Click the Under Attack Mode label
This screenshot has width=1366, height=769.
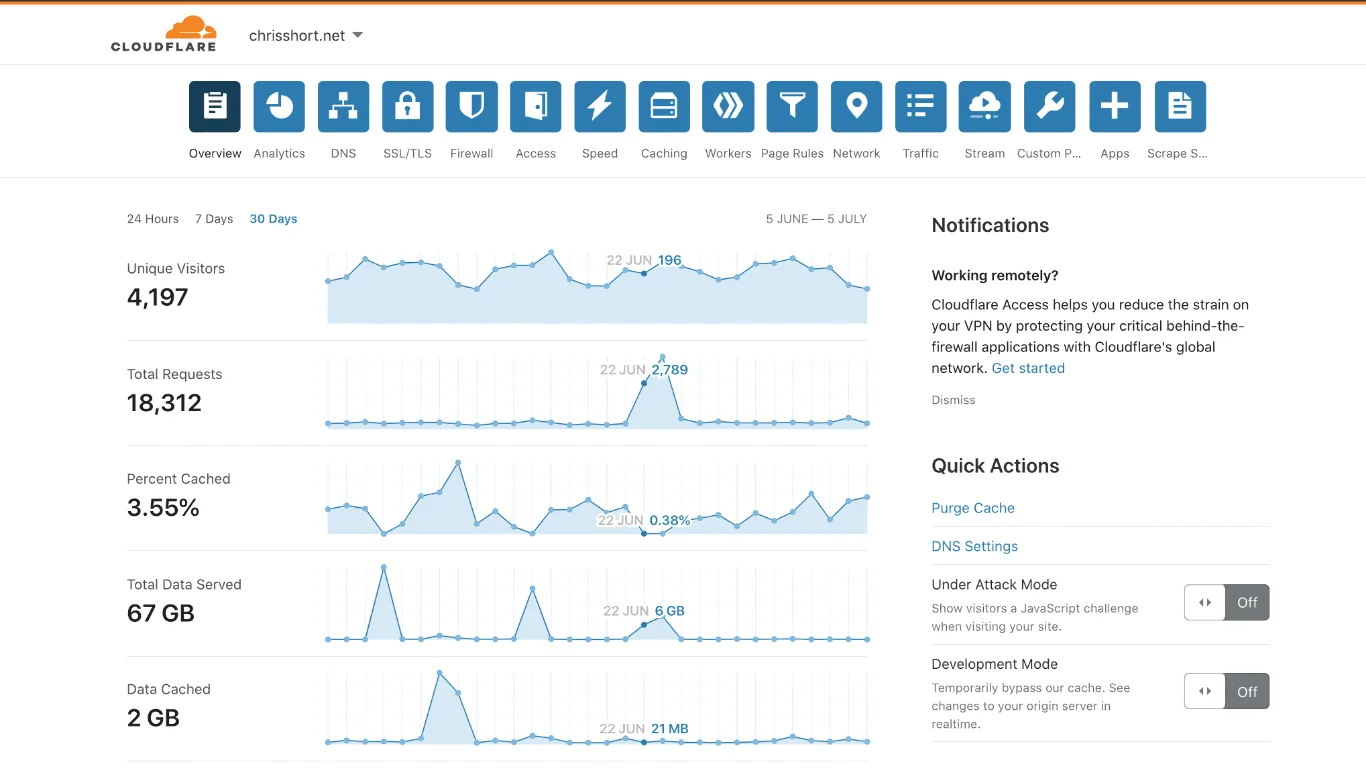pyautogui.click(x=994, y=585)
